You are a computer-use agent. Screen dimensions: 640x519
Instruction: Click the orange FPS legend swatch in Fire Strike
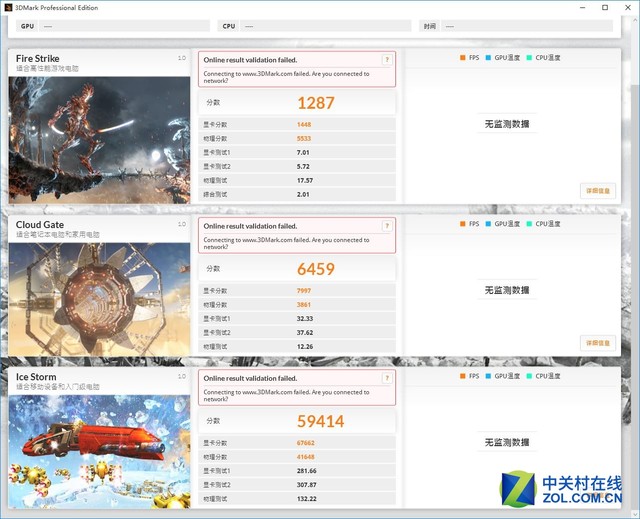[462, 58]
